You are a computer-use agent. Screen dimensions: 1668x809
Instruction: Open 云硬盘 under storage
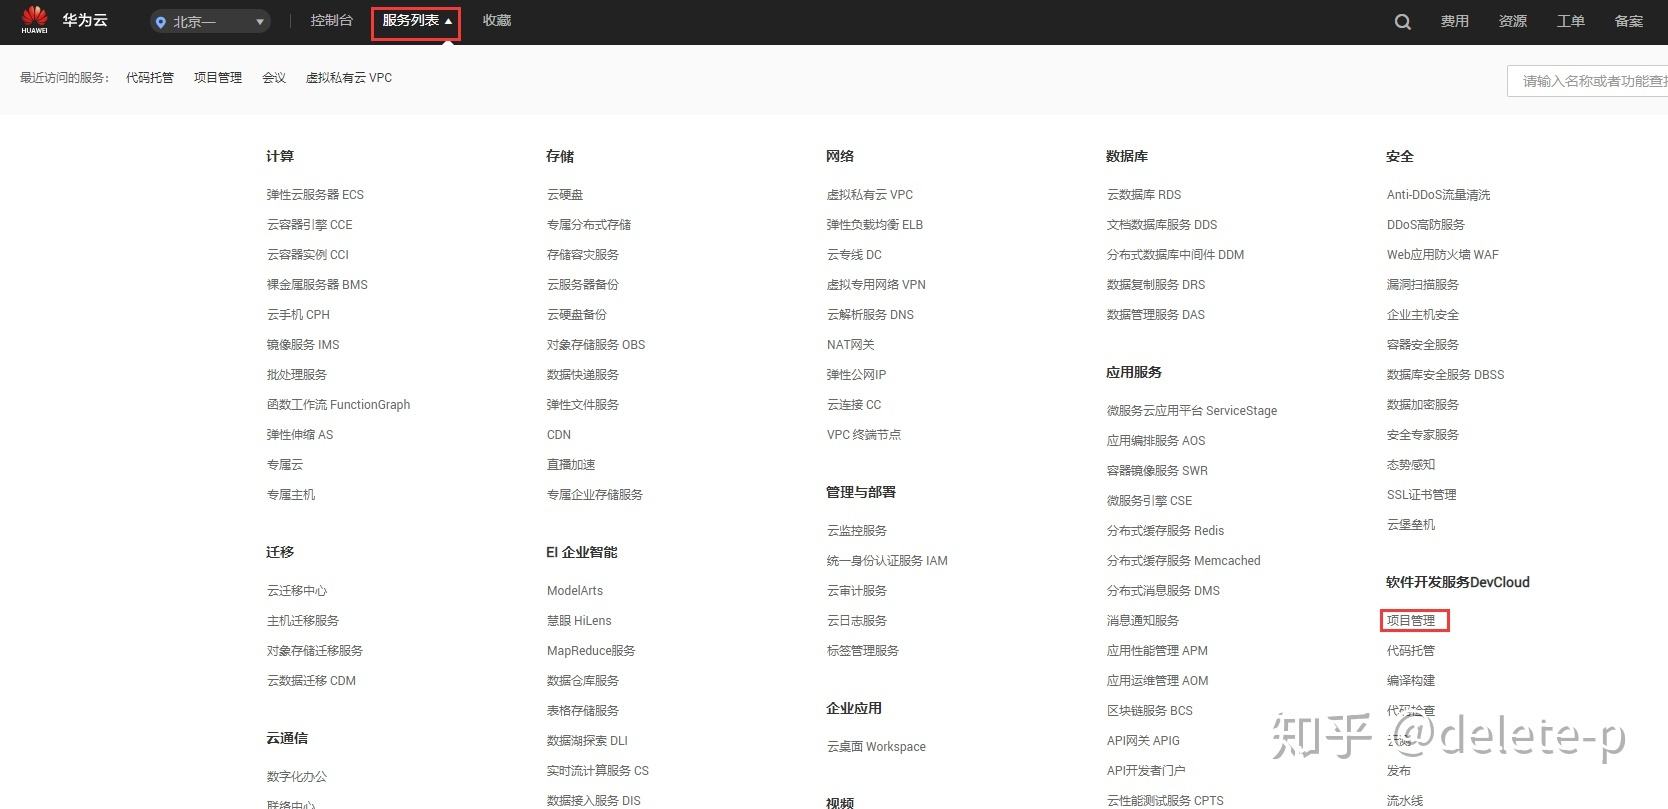(x=565, y=195)
